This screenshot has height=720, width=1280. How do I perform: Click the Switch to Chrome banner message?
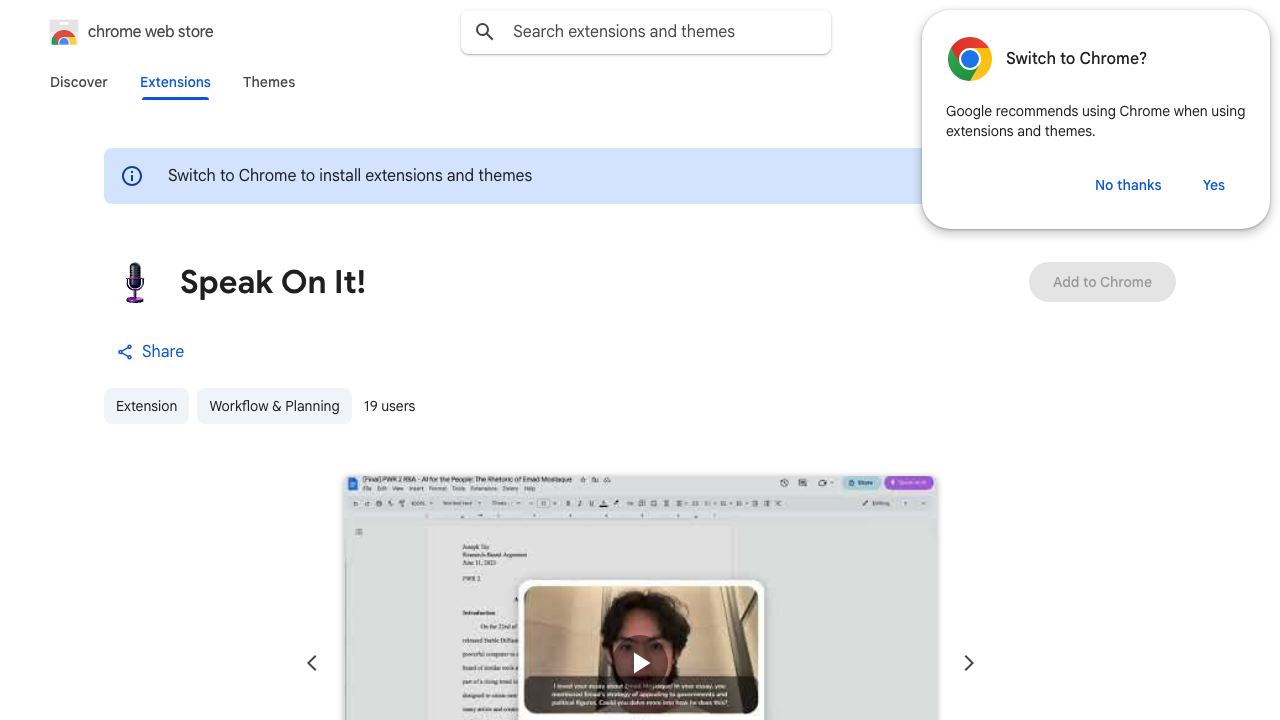[350, 176]
